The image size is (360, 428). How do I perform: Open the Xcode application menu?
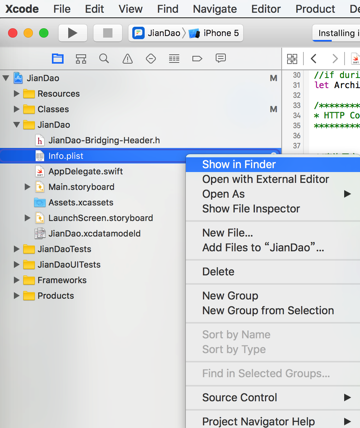pyautogui.click(x=22, y=9)
